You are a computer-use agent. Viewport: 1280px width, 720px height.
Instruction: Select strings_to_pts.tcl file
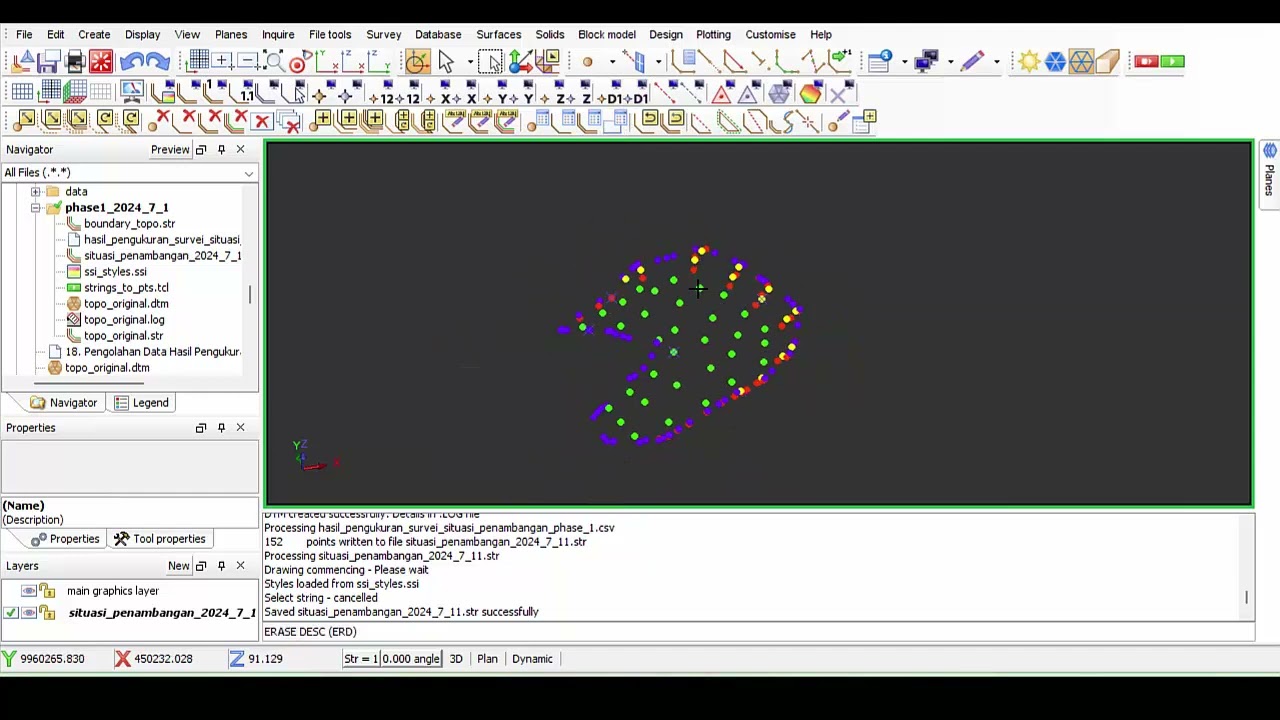[126, 287]
